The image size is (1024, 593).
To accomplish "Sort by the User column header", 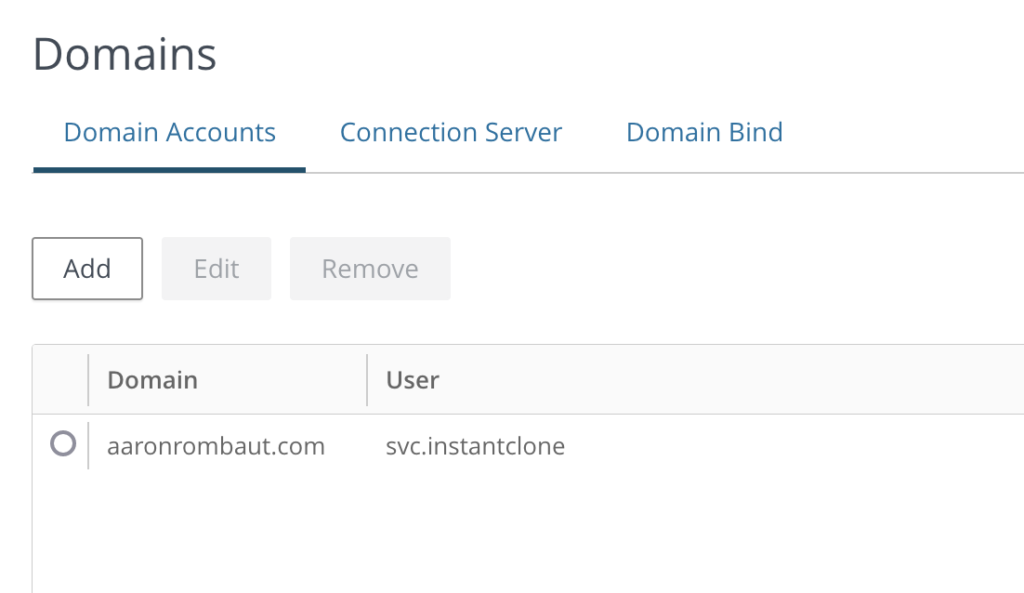I will click(412, 380).
